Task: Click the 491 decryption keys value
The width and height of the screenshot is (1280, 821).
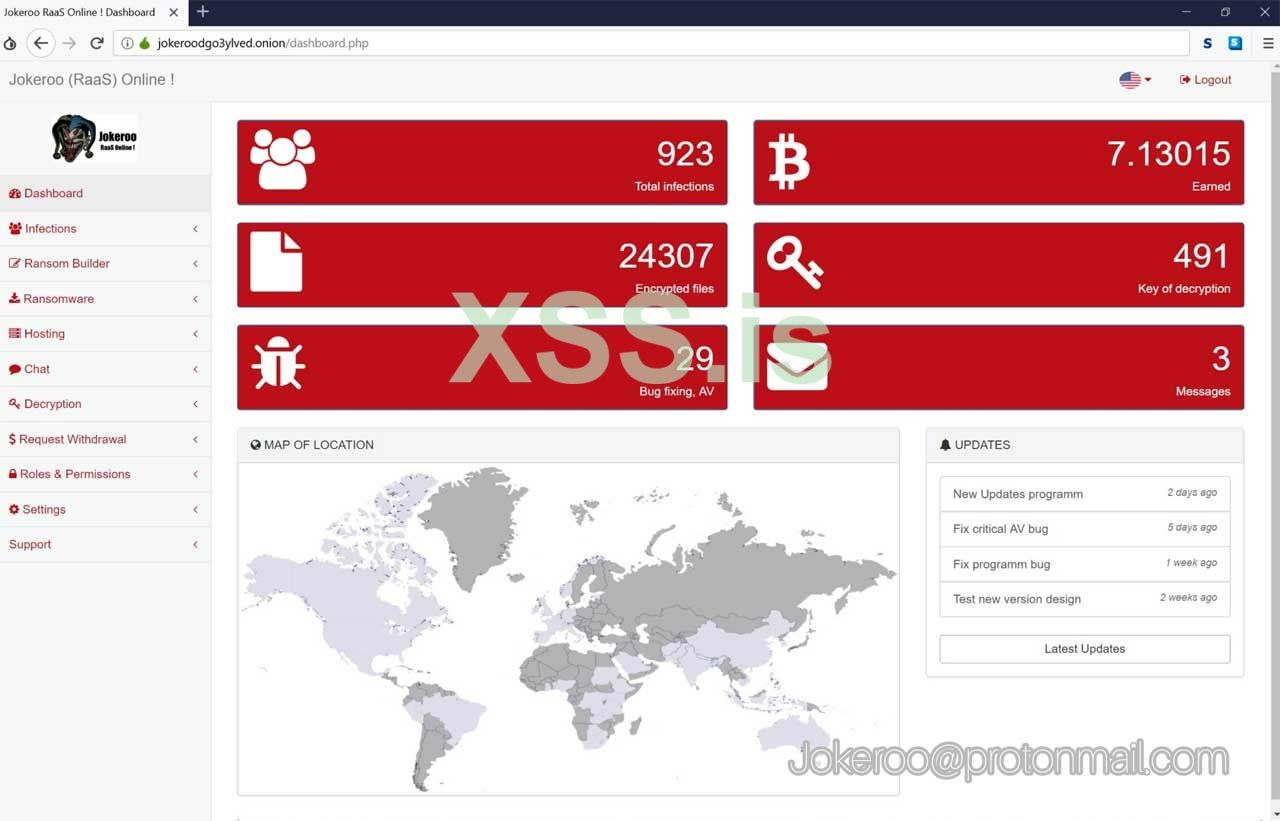Action: tap(1201, 256)
